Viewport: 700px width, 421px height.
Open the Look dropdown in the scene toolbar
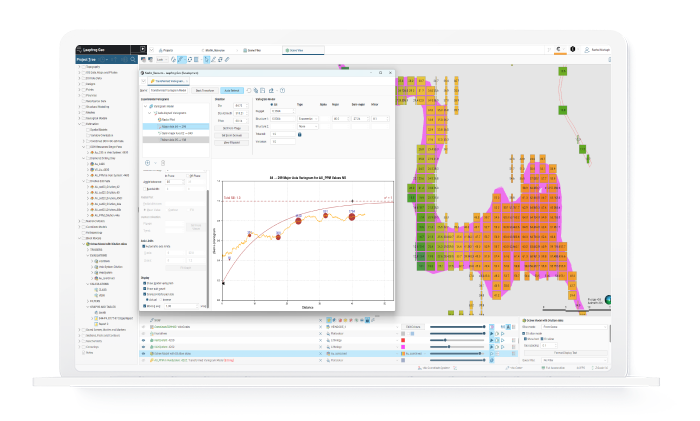162,60
